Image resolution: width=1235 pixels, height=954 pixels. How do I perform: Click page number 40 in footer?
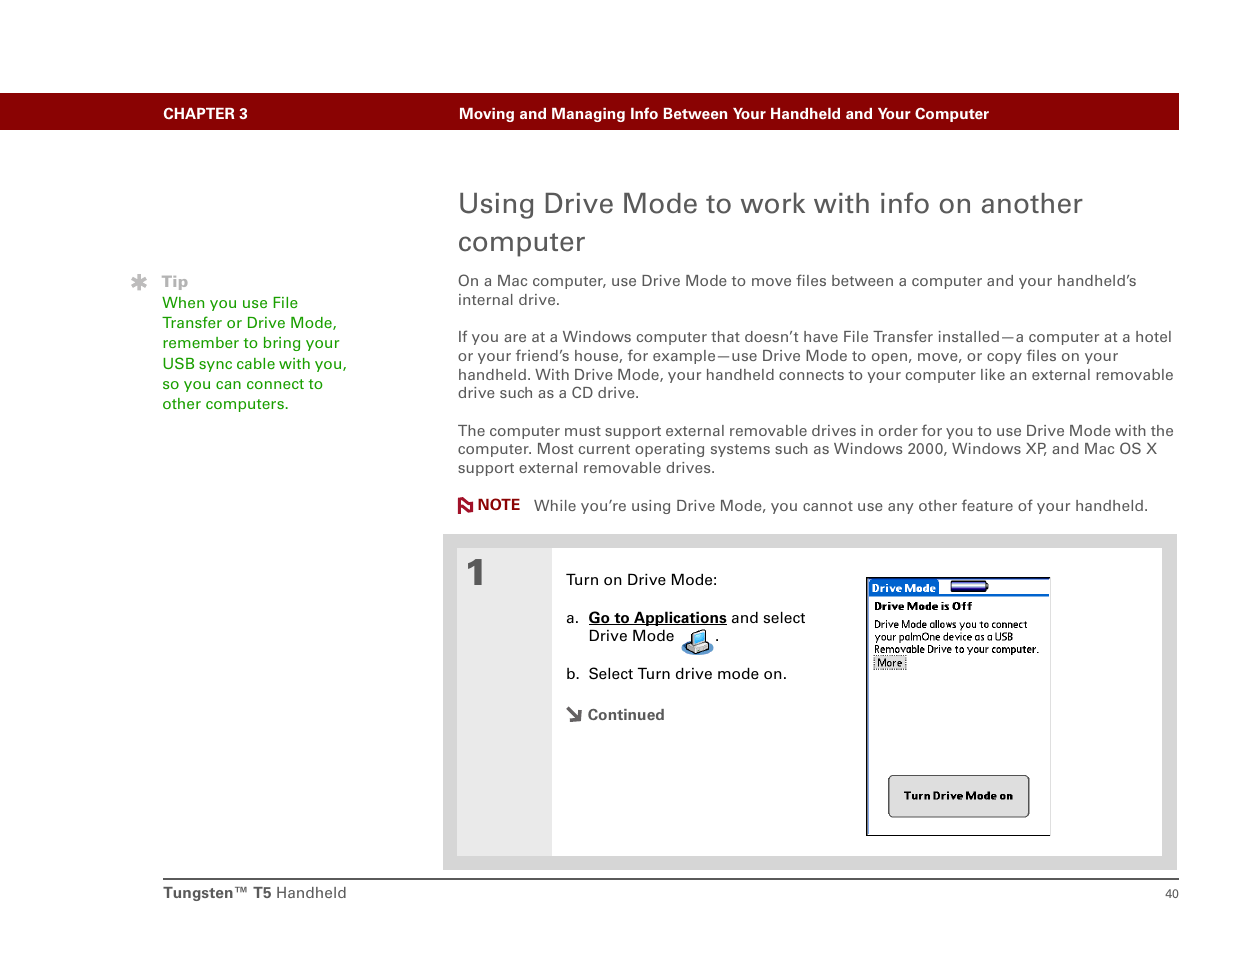tap(1171, 894)
